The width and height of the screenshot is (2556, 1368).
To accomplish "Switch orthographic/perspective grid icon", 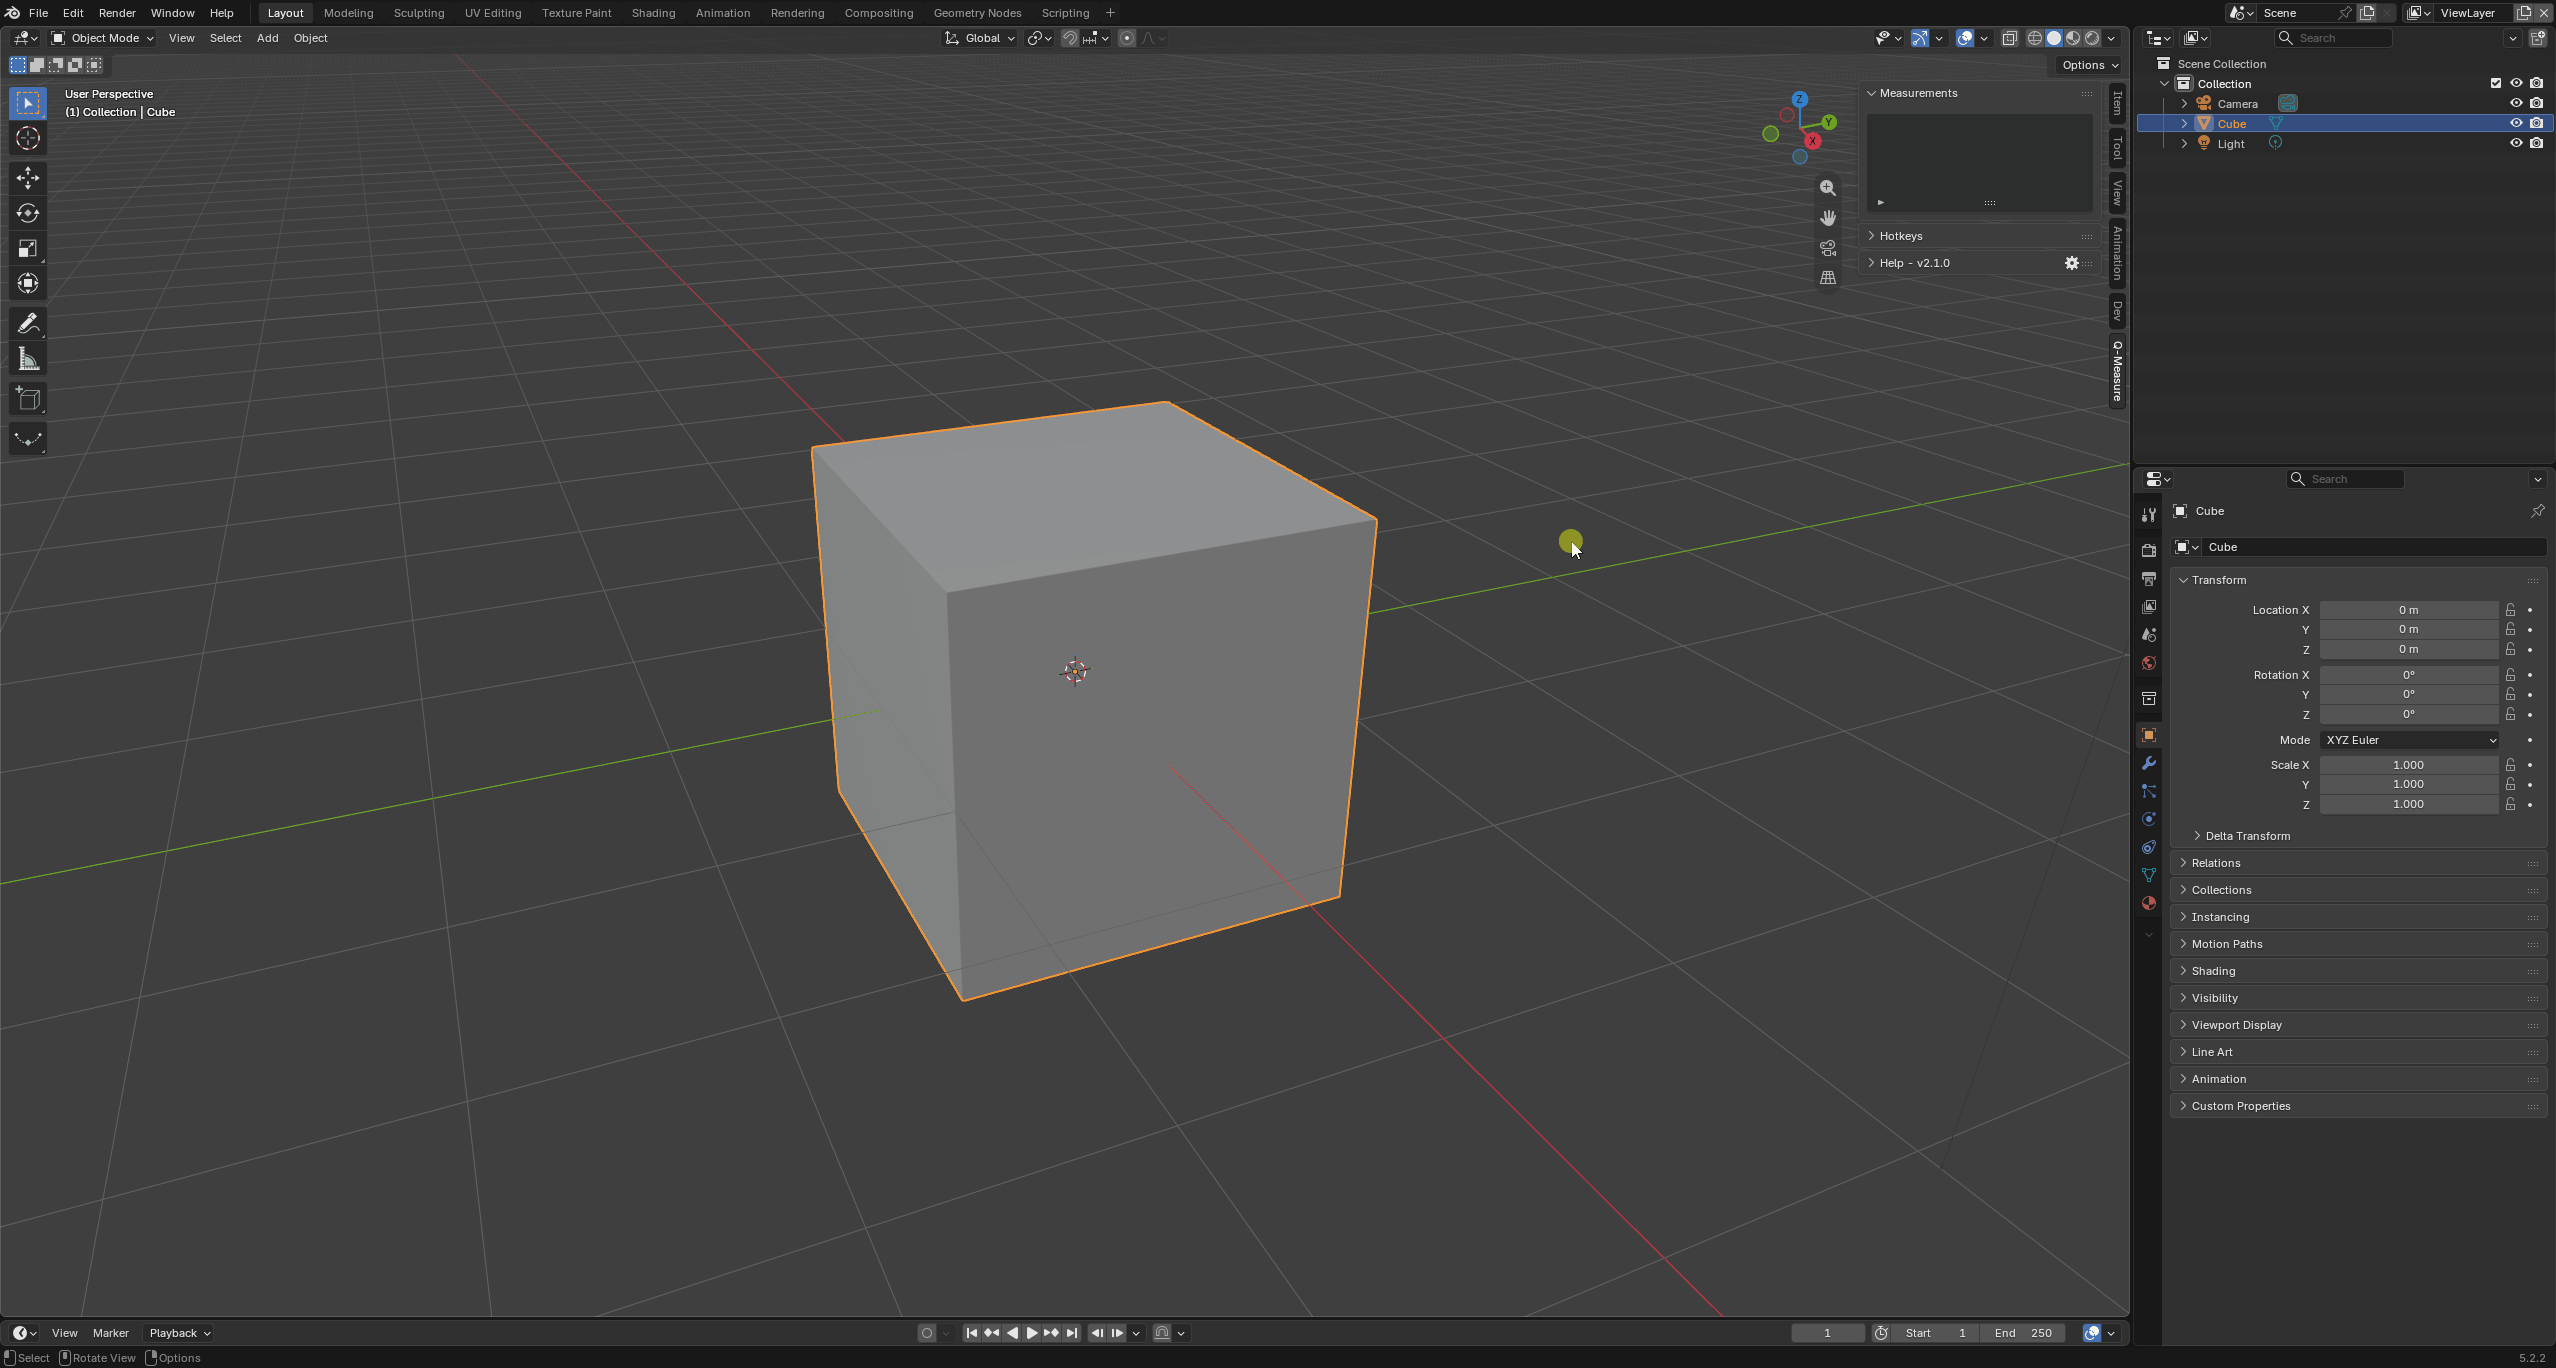I will coord(1828,278).
